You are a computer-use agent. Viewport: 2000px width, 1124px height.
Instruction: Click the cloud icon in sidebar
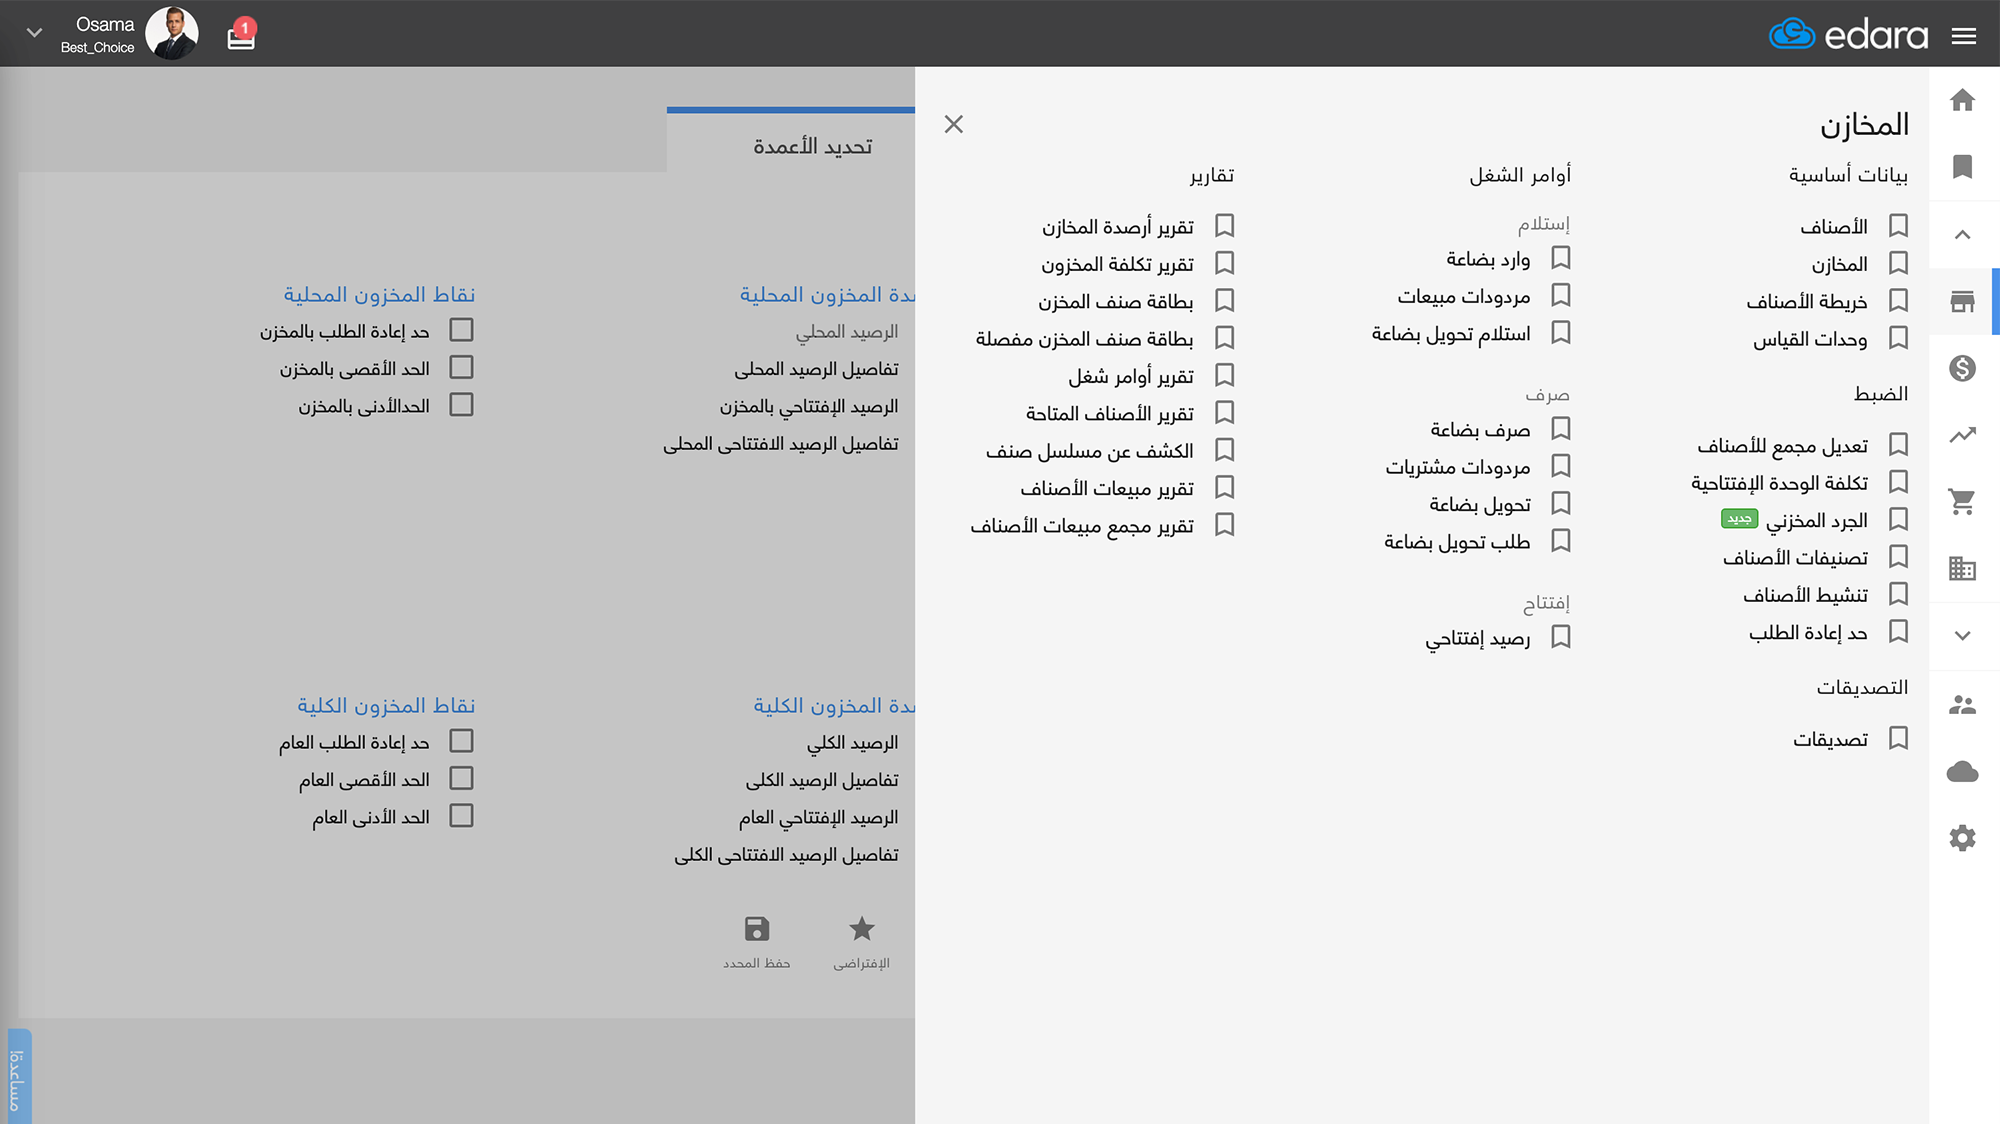tap(1962, 771)
